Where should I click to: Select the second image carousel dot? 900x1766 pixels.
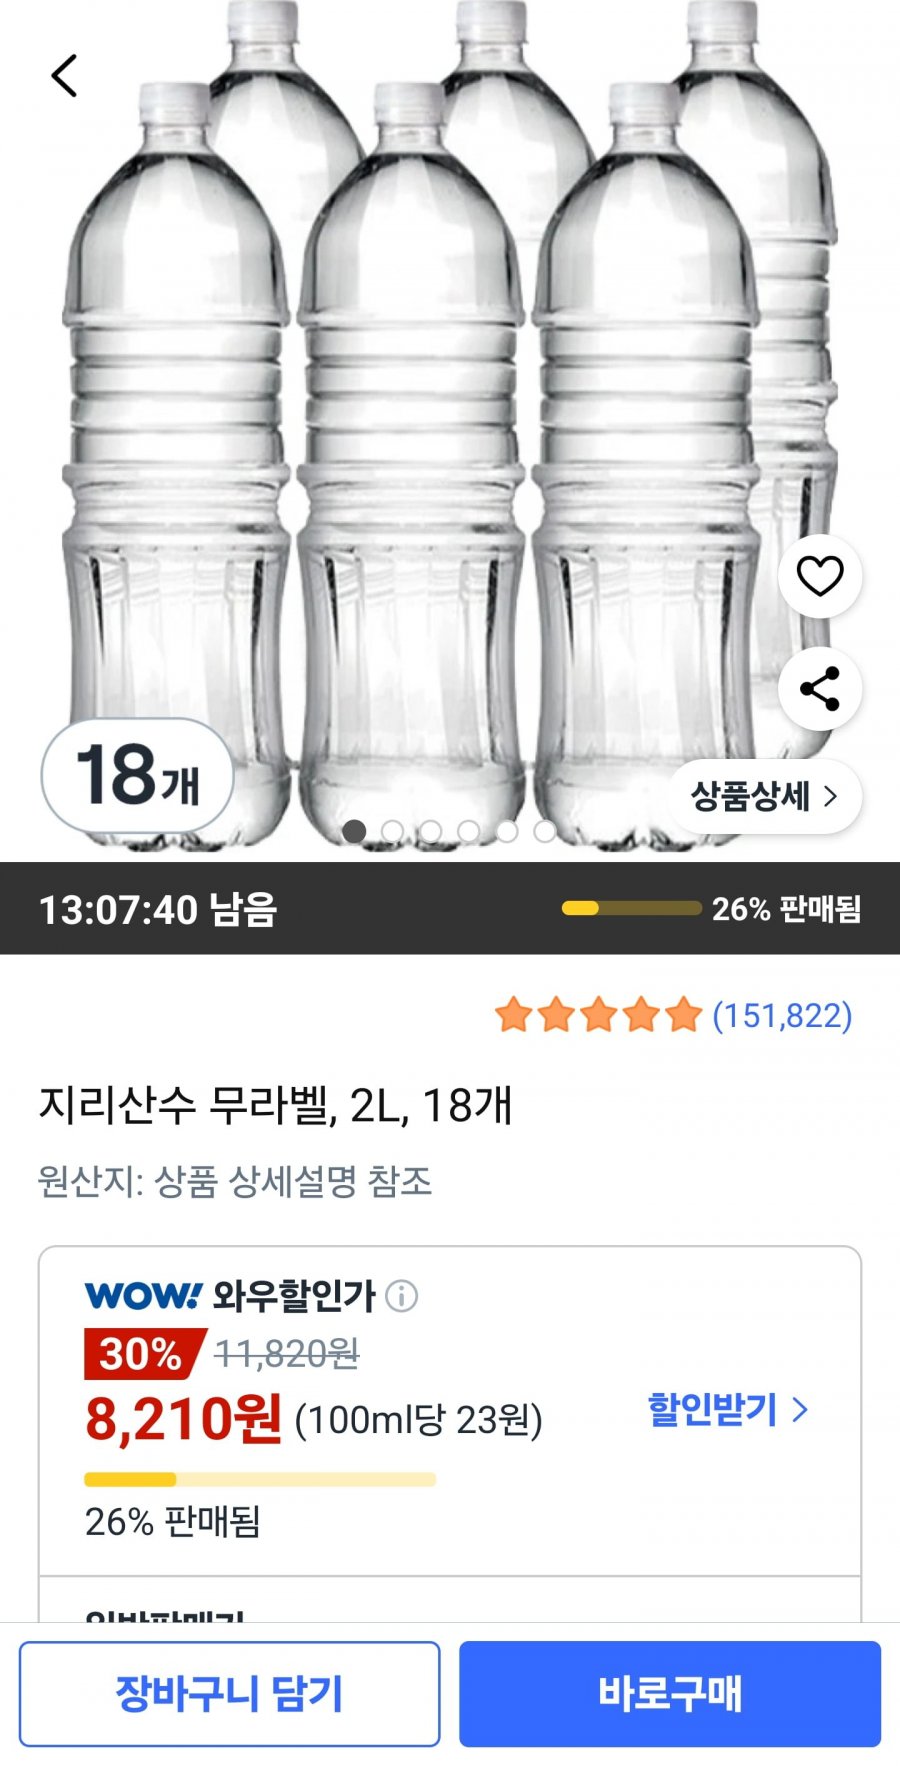click(392, 831)
